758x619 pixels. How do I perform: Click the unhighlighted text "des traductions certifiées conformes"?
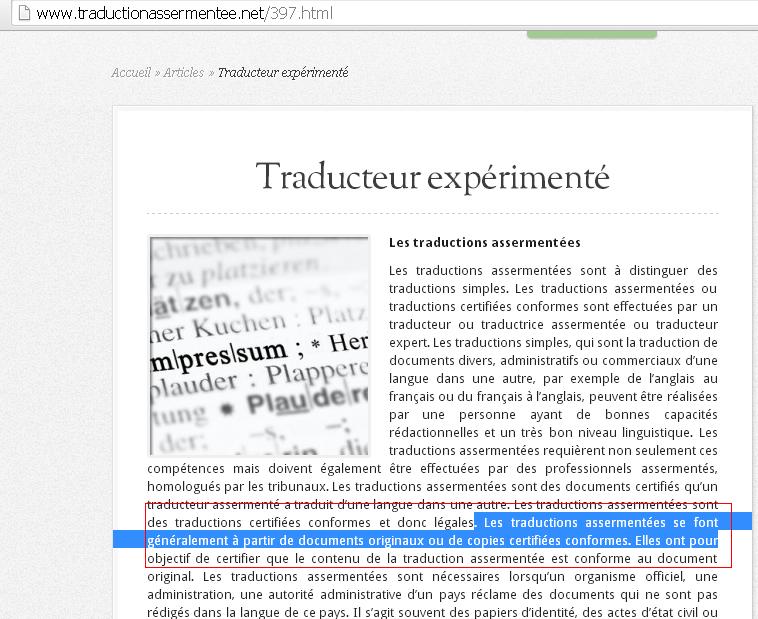[x=260, y=522]
